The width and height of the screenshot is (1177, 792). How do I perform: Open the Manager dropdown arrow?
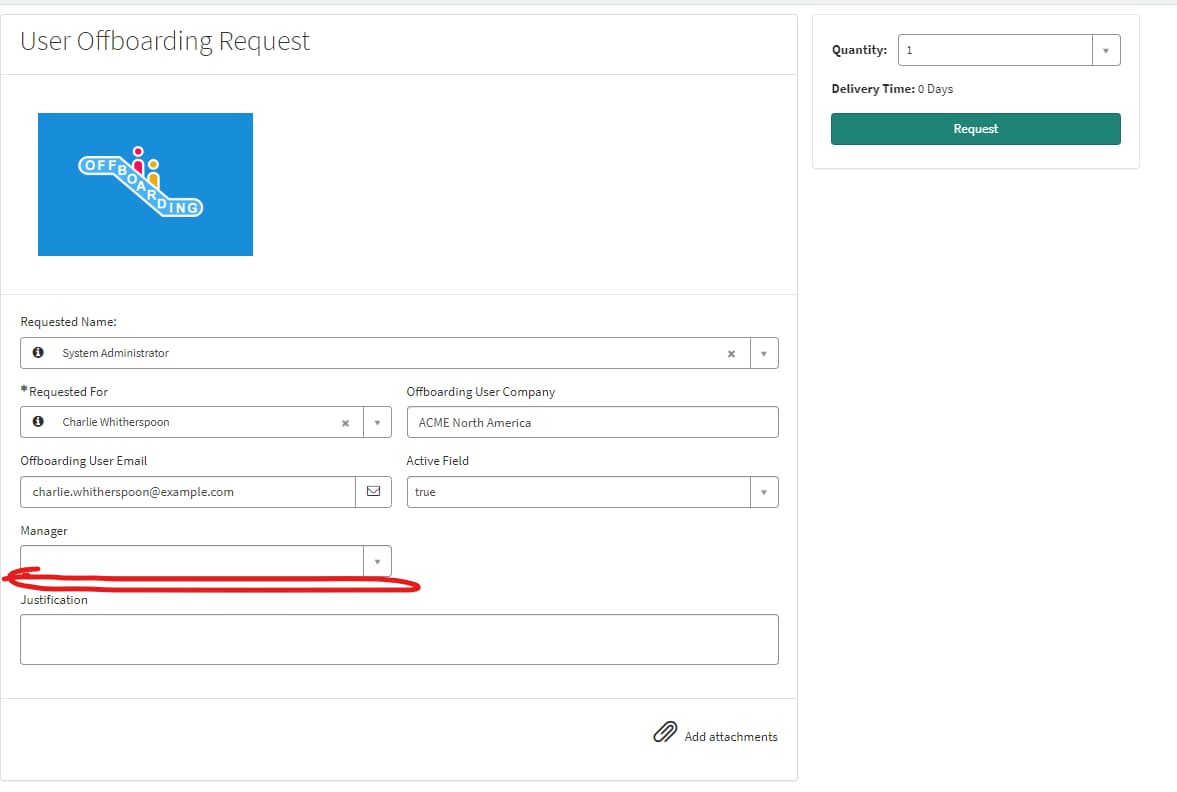(x=377, y=562)
